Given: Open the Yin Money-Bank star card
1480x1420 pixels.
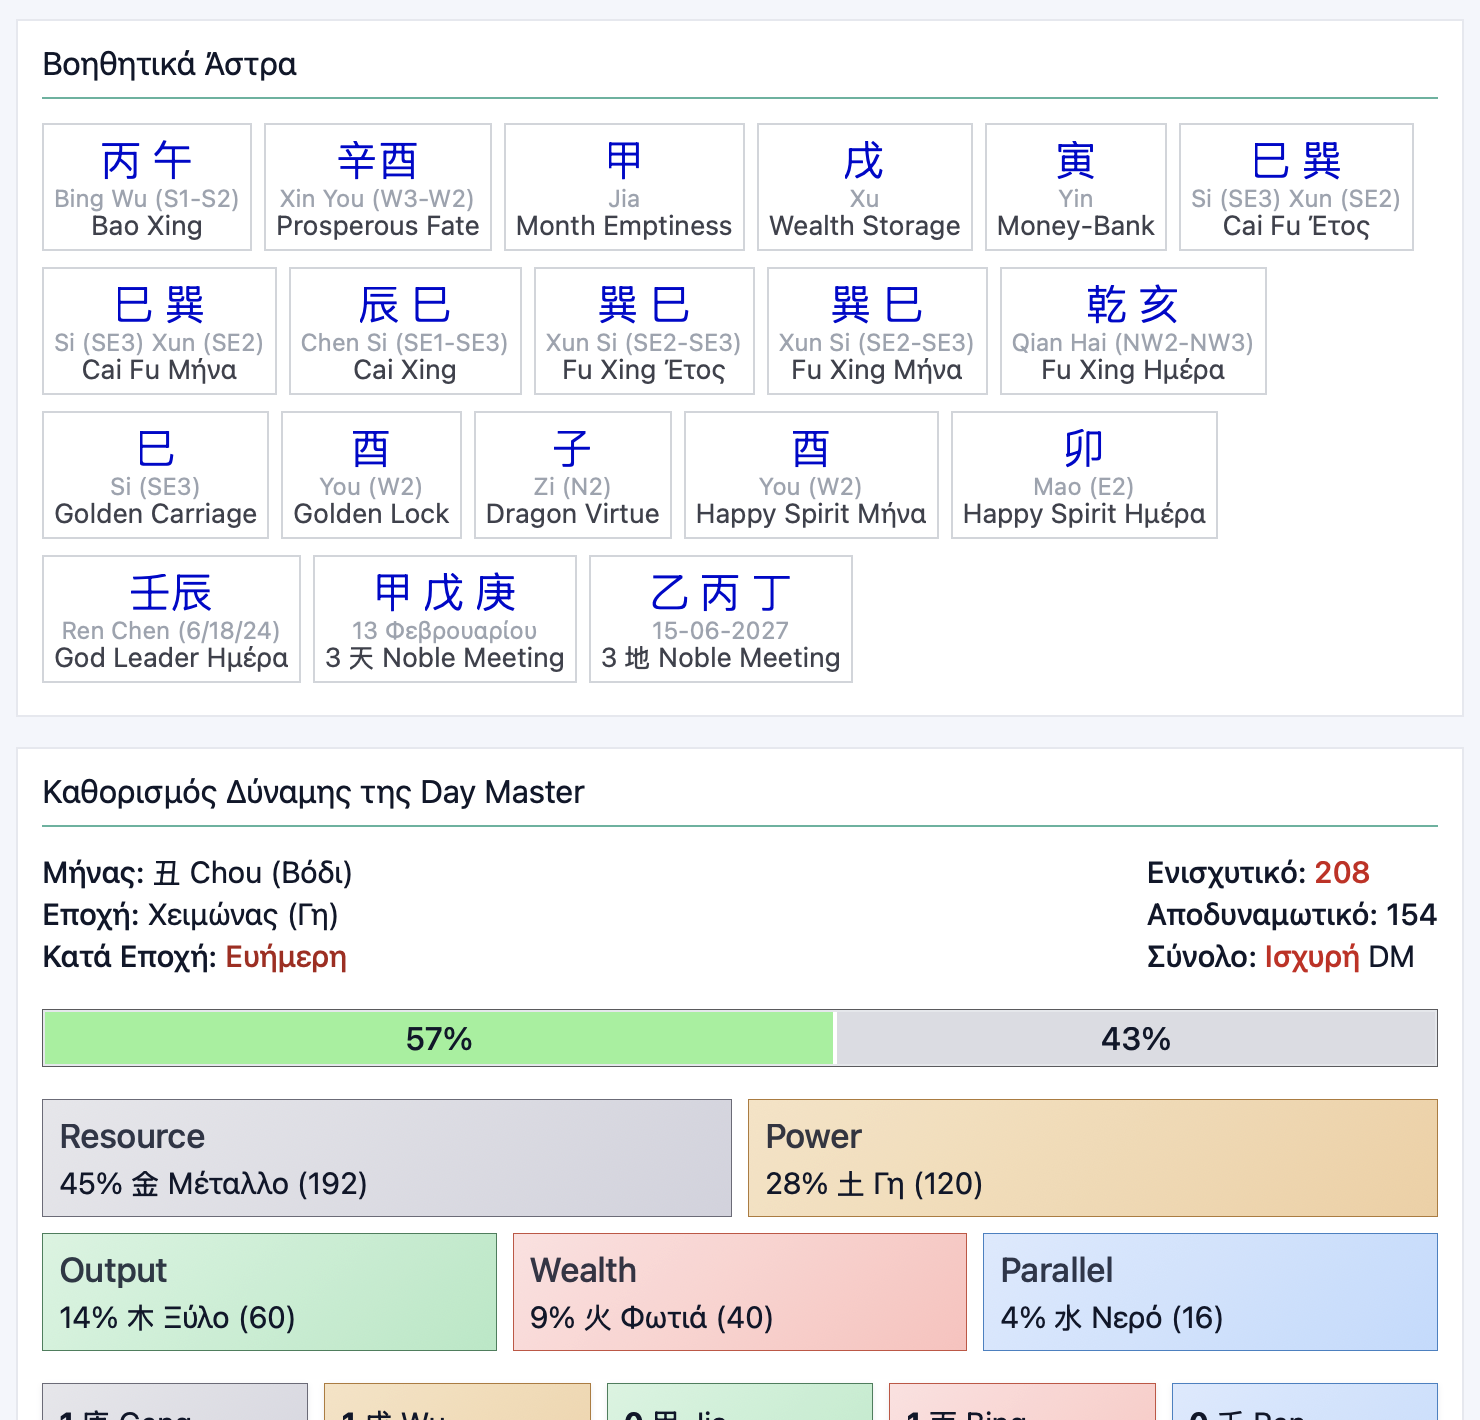Looking at the screenshot, I should pos(1075,187).
